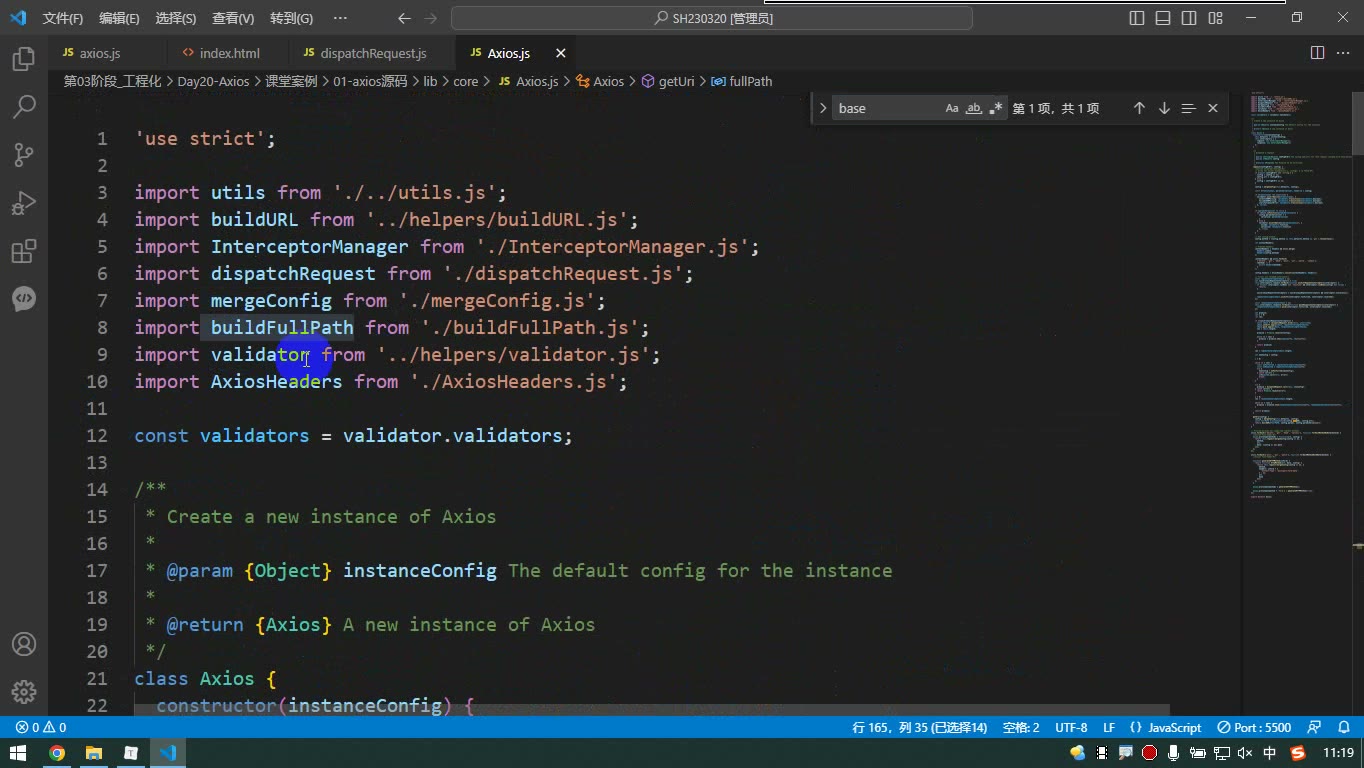Close the find widget
1364x768 pixels.
[x=1213, y=108]
